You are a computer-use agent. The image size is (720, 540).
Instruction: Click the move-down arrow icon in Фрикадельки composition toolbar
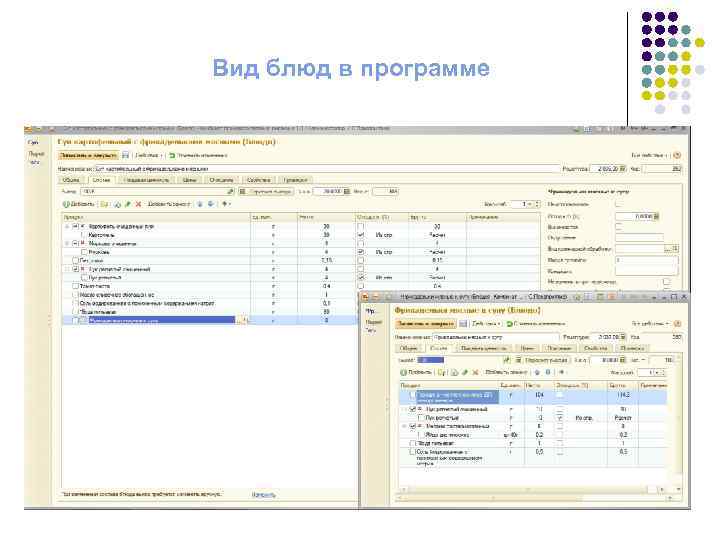(x=548, y=372)
